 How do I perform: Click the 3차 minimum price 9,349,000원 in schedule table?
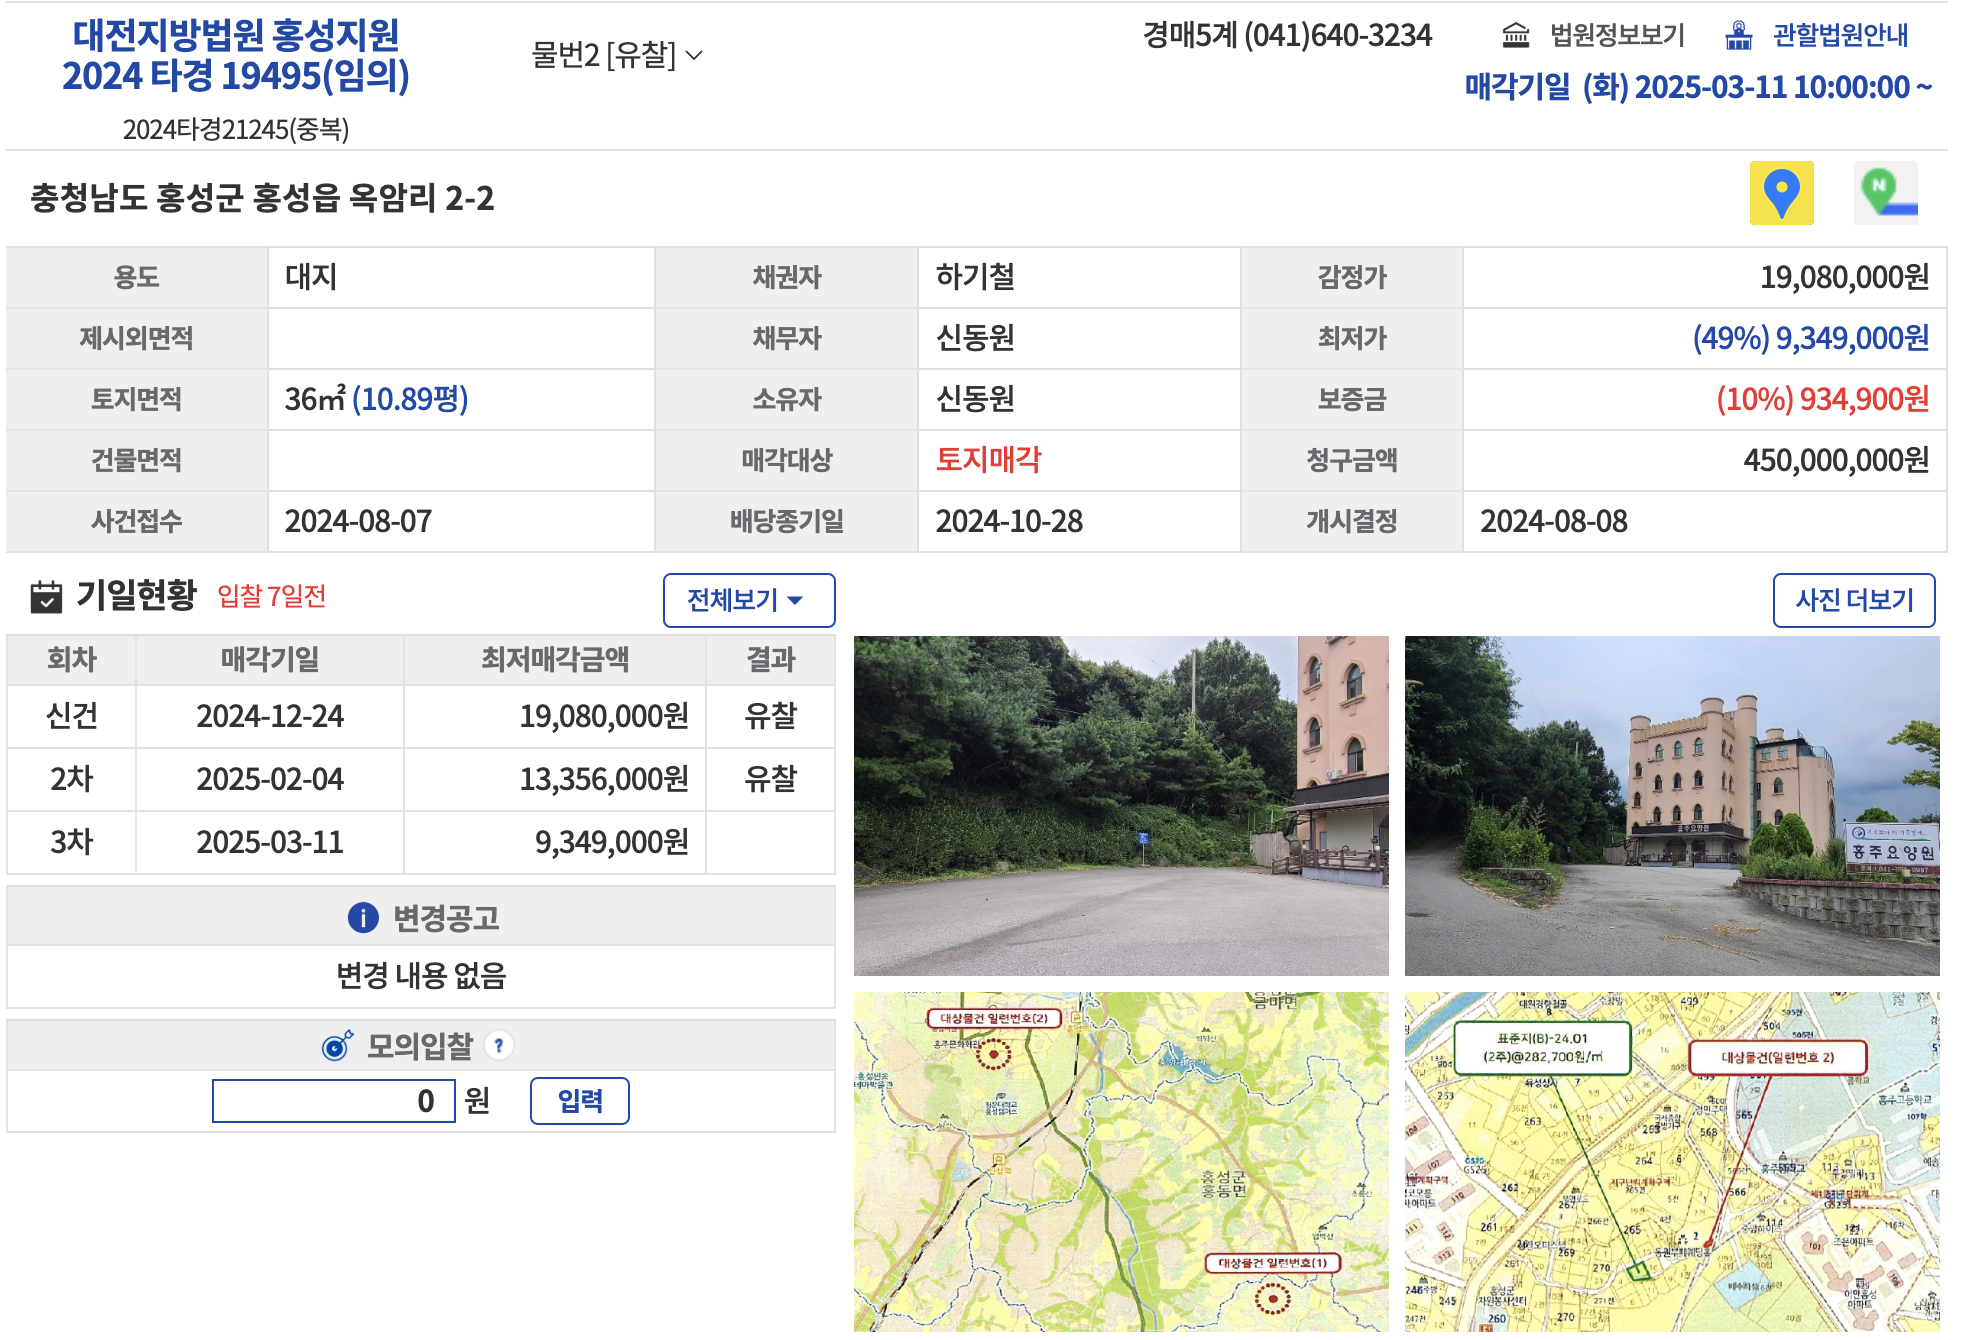612,842
